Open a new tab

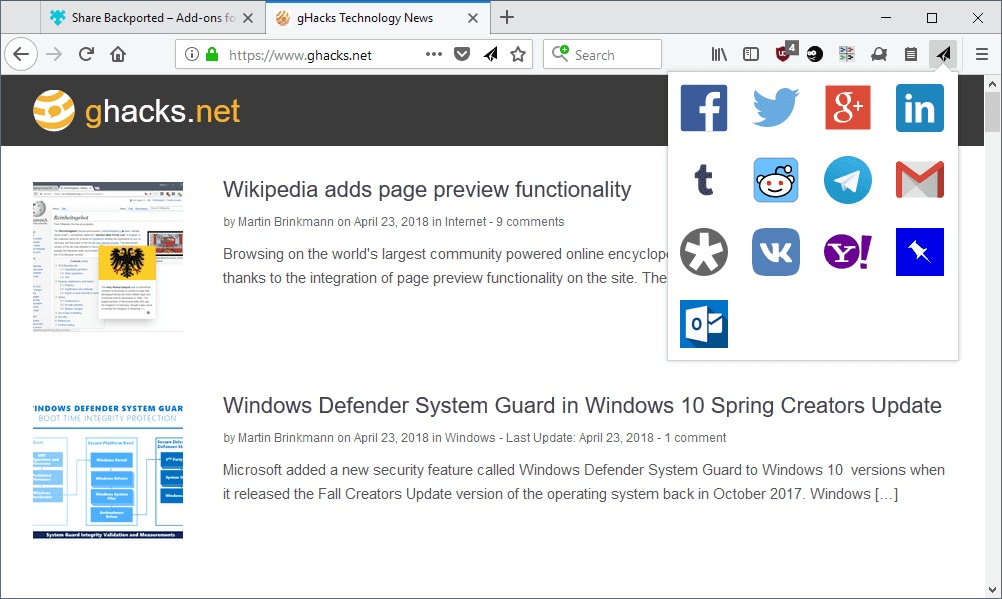click(x=507, y=17)
